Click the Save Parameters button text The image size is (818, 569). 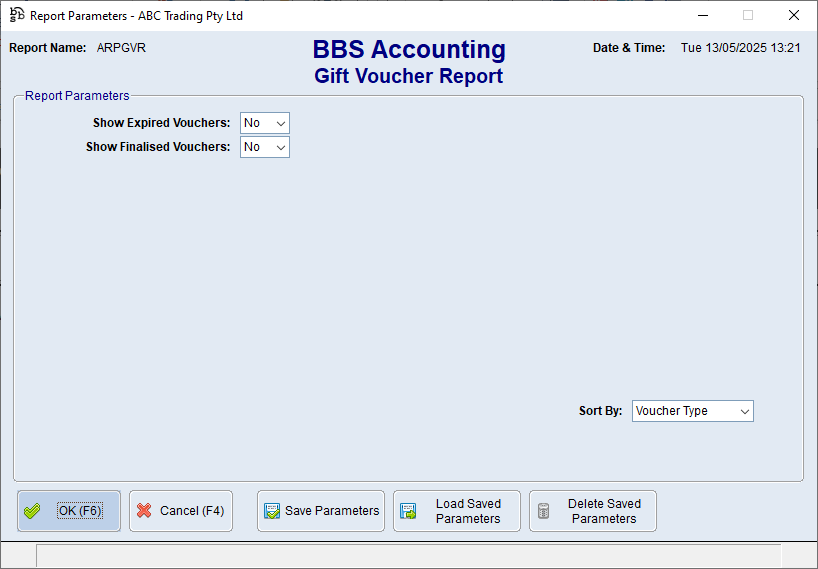[332, 511]
